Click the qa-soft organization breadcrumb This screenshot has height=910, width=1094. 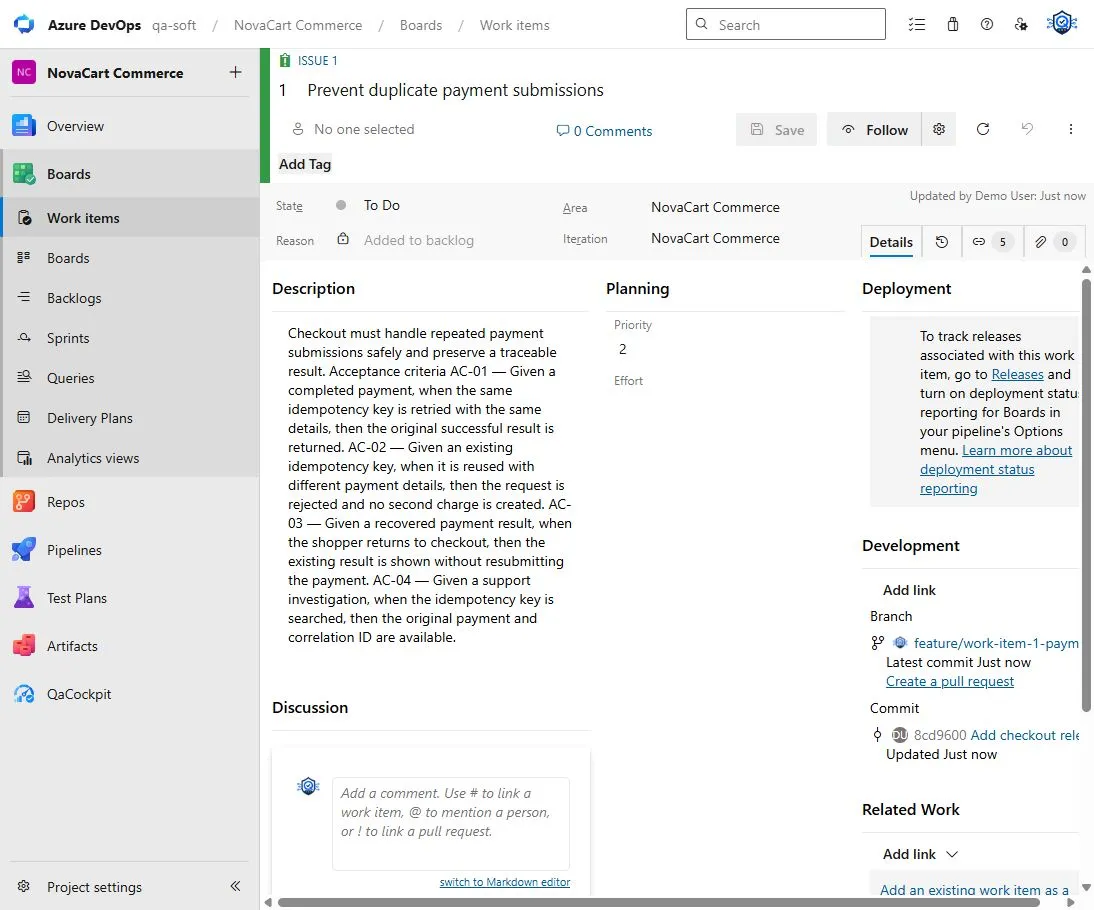(174, 25)
